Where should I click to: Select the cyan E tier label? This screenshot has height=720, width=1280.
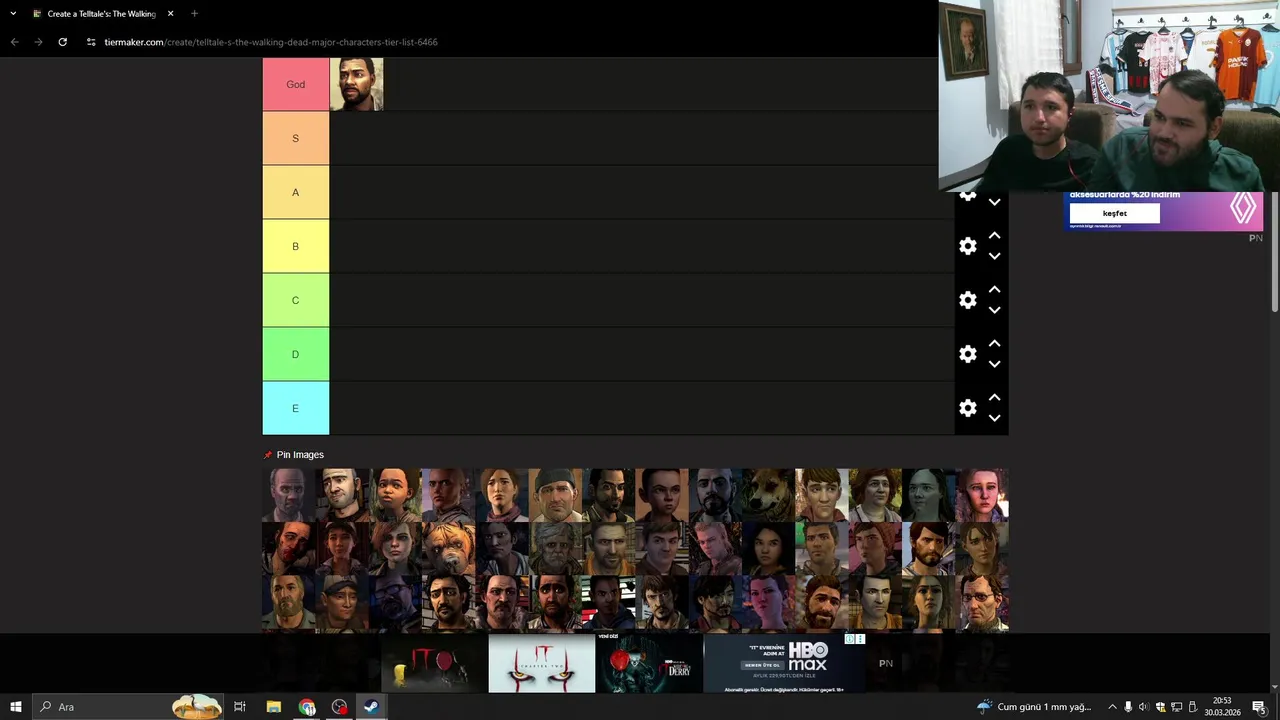[x=296, y=408]
